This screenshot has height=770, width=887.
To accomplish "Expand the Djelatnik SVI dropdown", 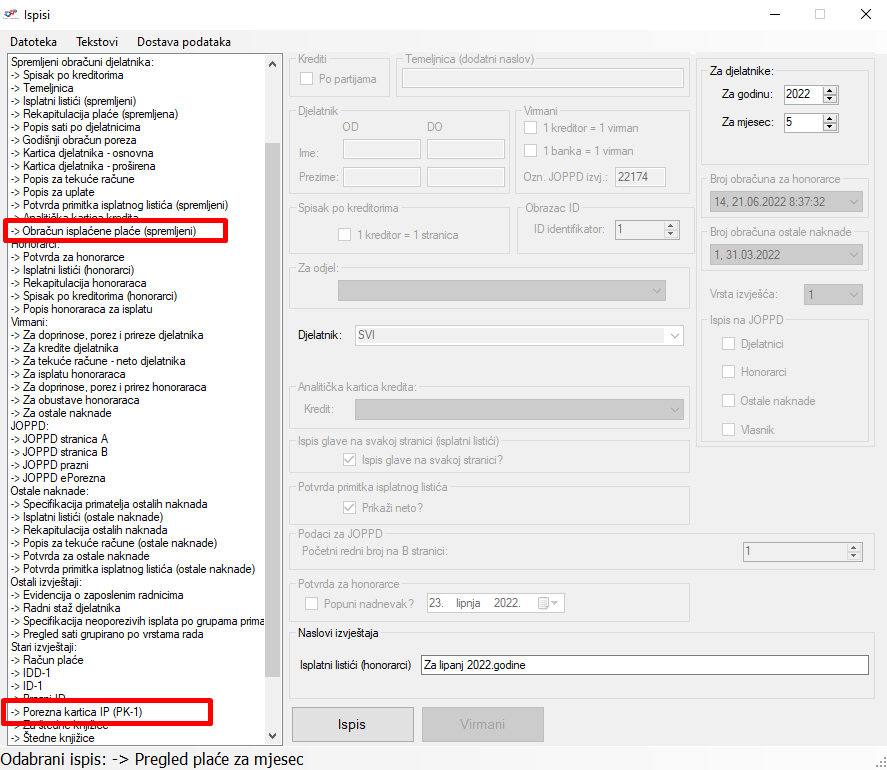I will click(674, 336).
